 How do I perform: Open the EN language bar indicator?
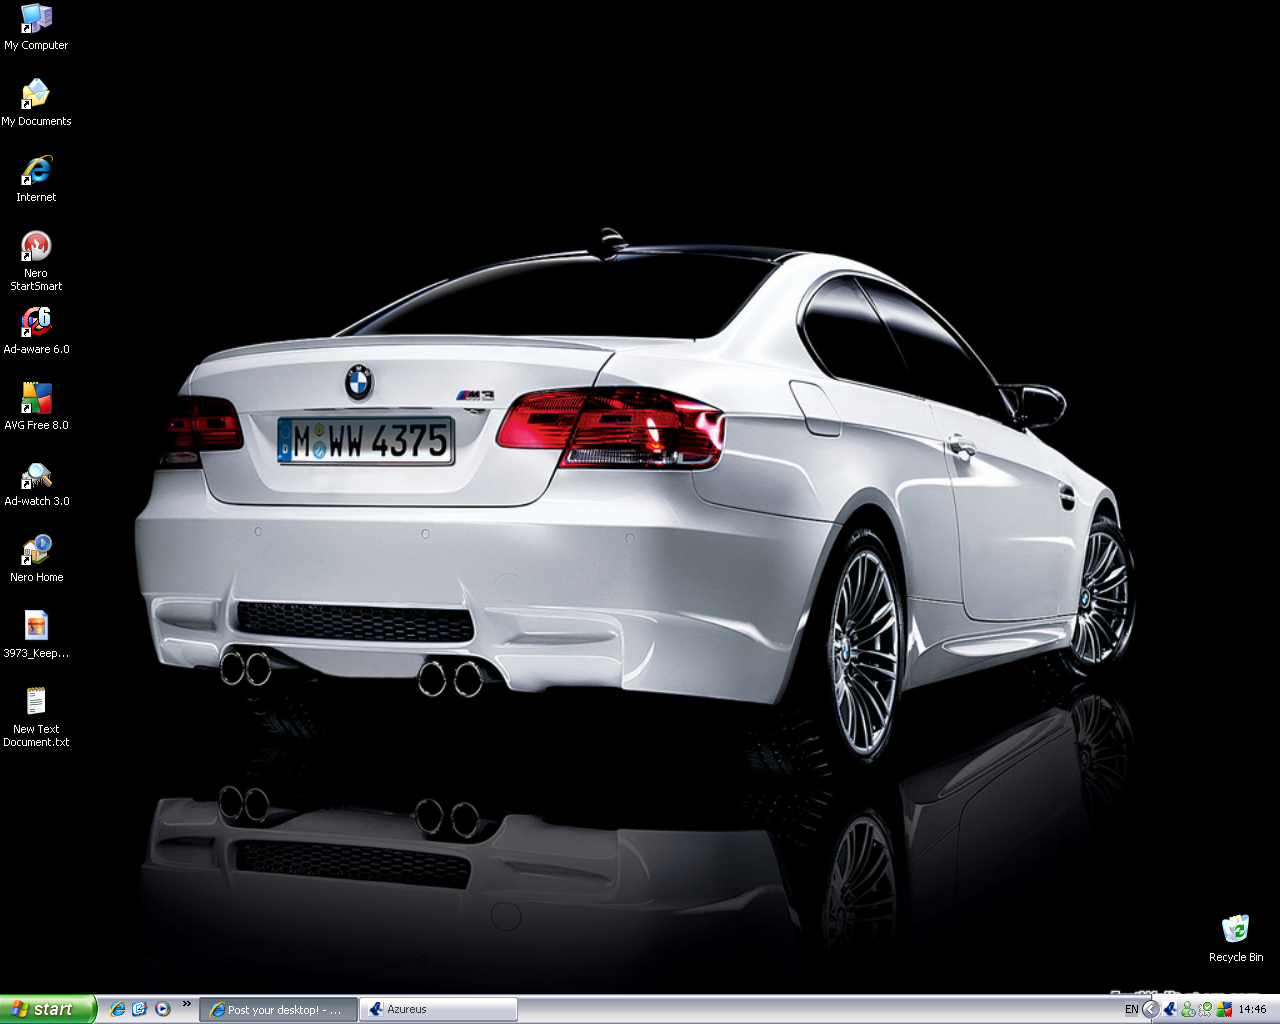[1132, 1010]
